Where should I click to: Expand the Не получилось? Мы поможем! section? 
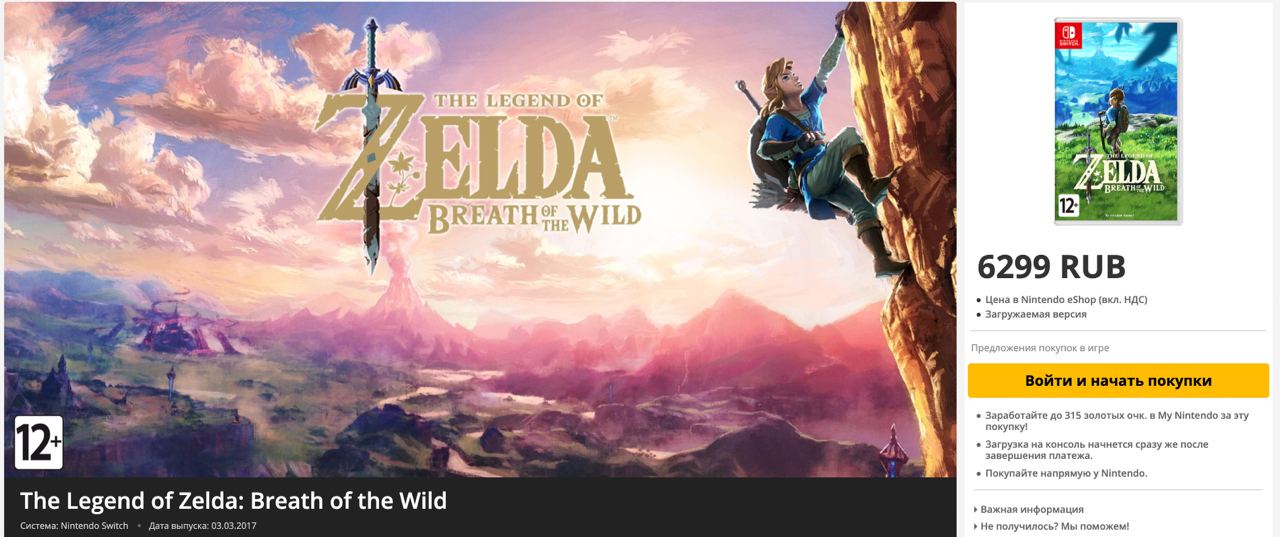pyautogui.click(x=1054, y=526)
